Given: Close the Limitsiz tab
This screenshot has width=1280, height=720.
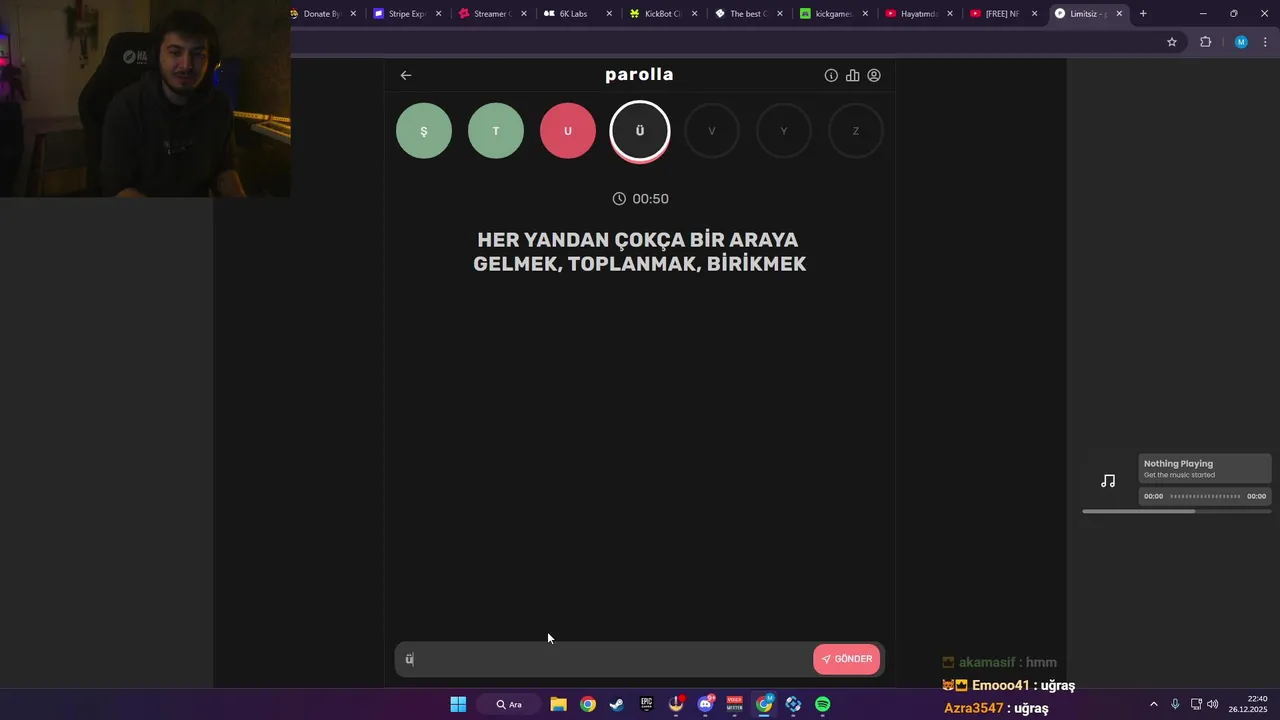Looking at the screenshot, I should coord(1119,14).
